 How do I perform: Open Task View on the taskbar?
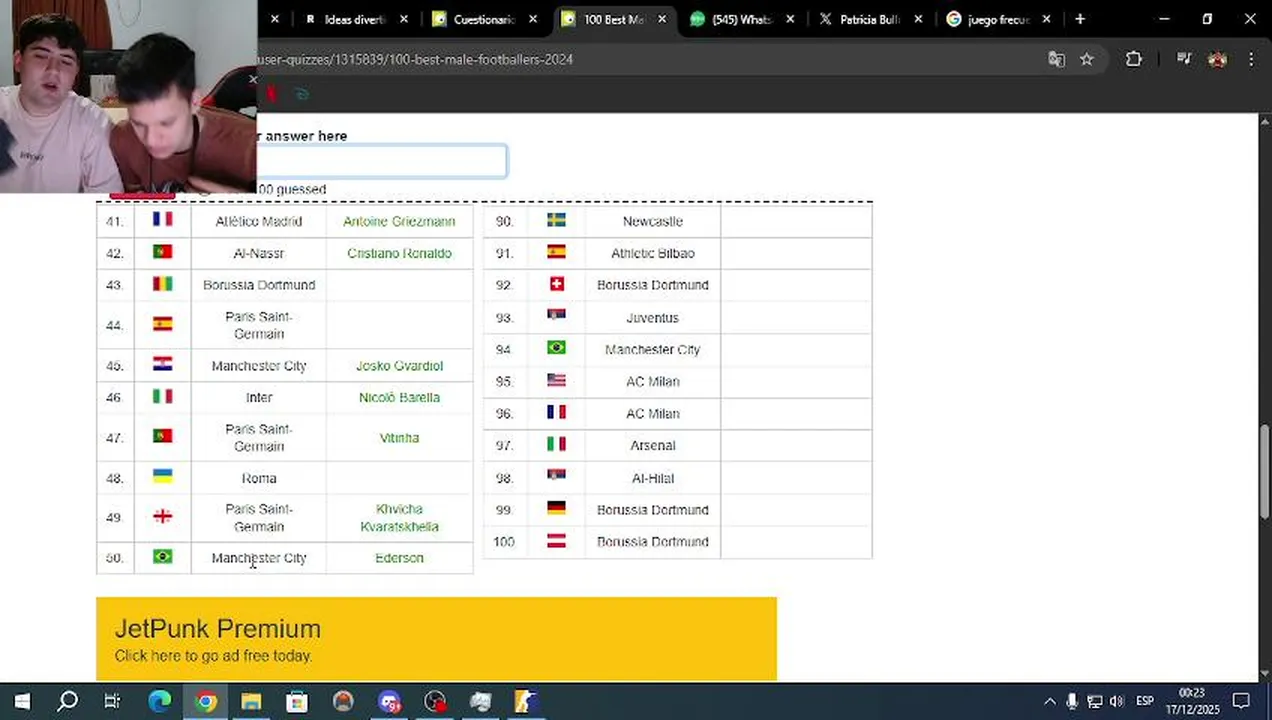pyautogui.click(x=112, y=701)
